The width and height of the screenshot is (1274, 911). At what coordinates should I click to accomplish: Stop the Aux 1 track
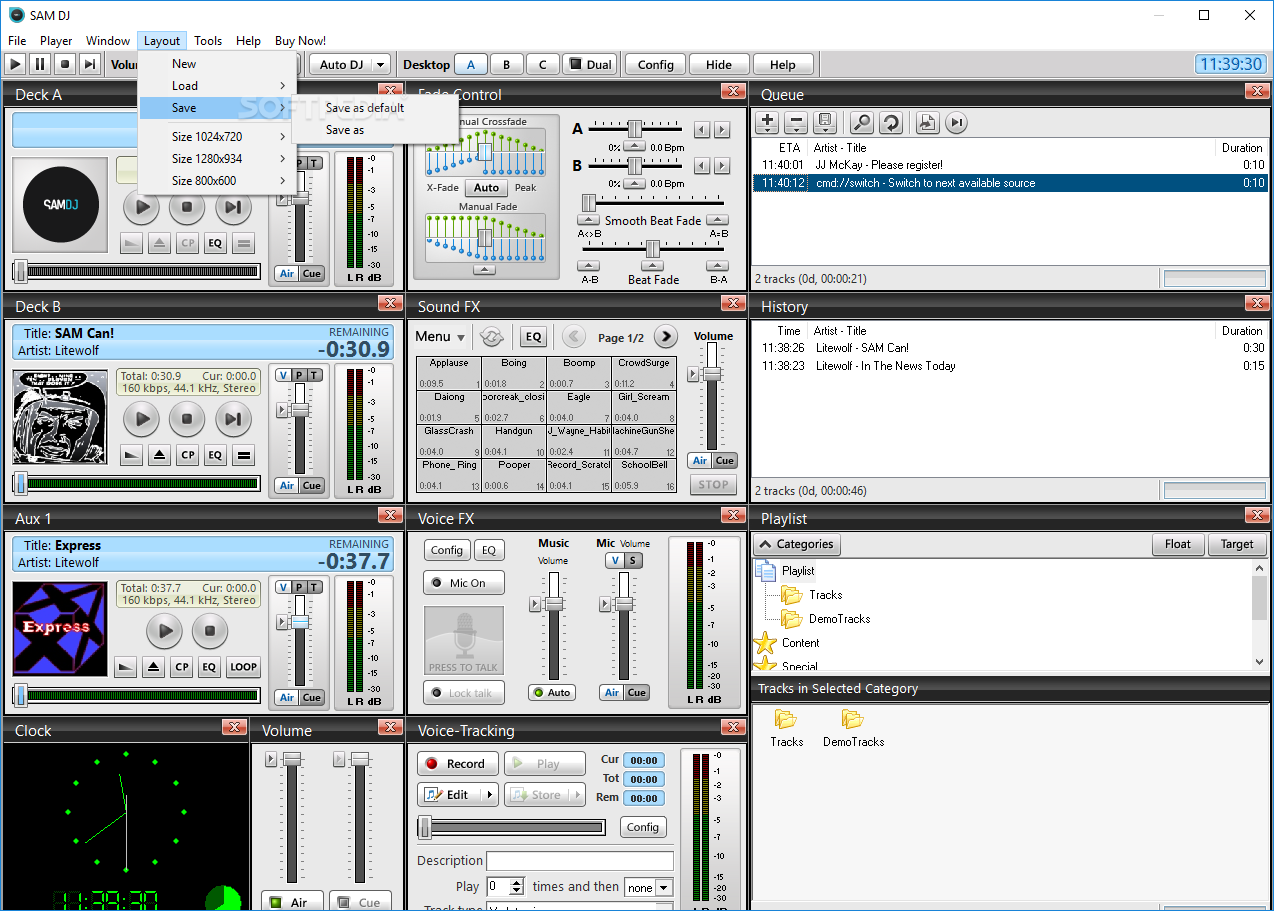210,631
